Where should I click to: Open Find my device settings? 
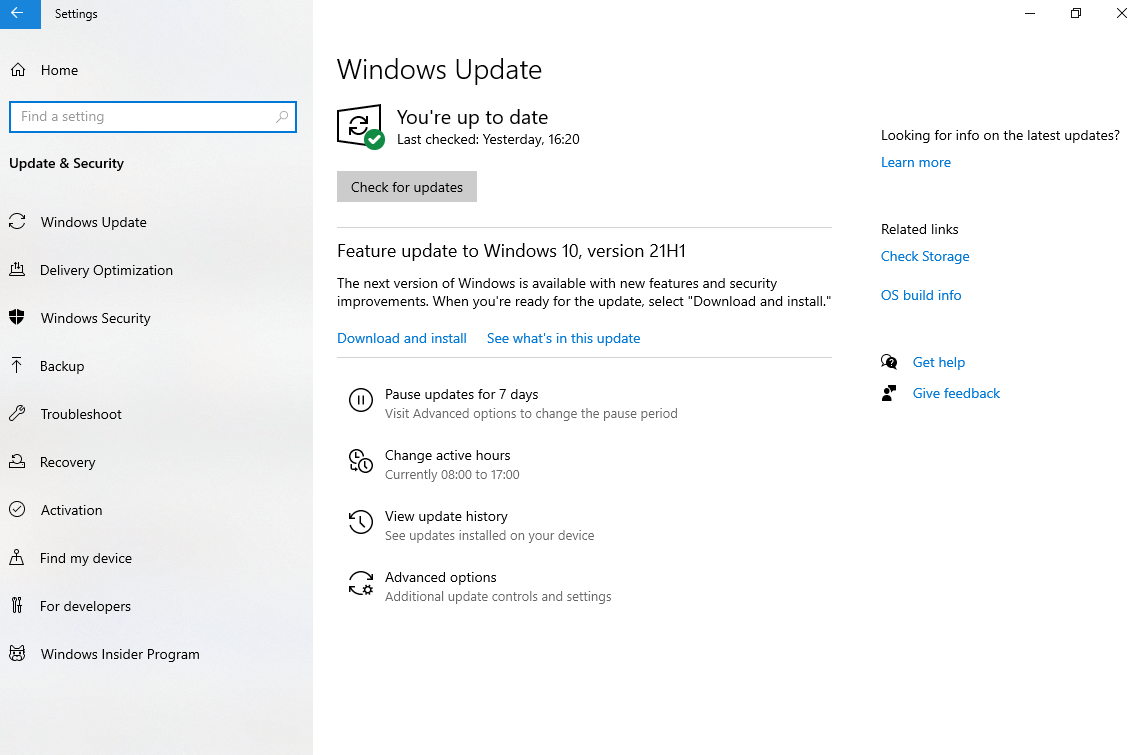click(x=85, y=558)
